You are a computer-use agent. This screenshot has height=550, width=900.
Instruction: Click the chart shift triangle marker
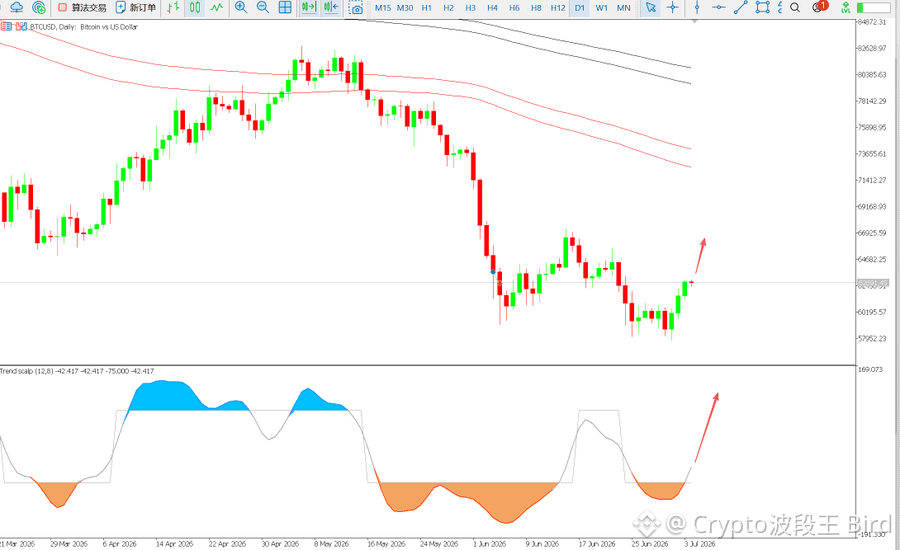pos(695,21)
